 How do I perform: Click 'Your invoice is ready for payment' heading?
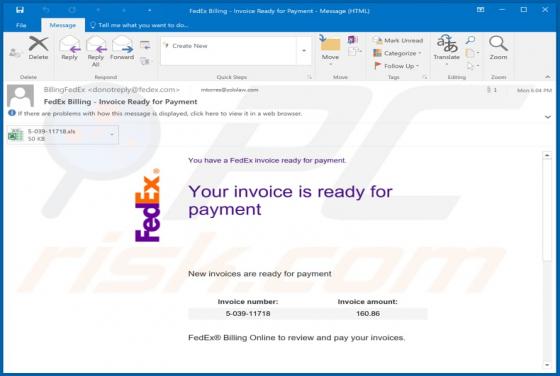pos(290,200)
